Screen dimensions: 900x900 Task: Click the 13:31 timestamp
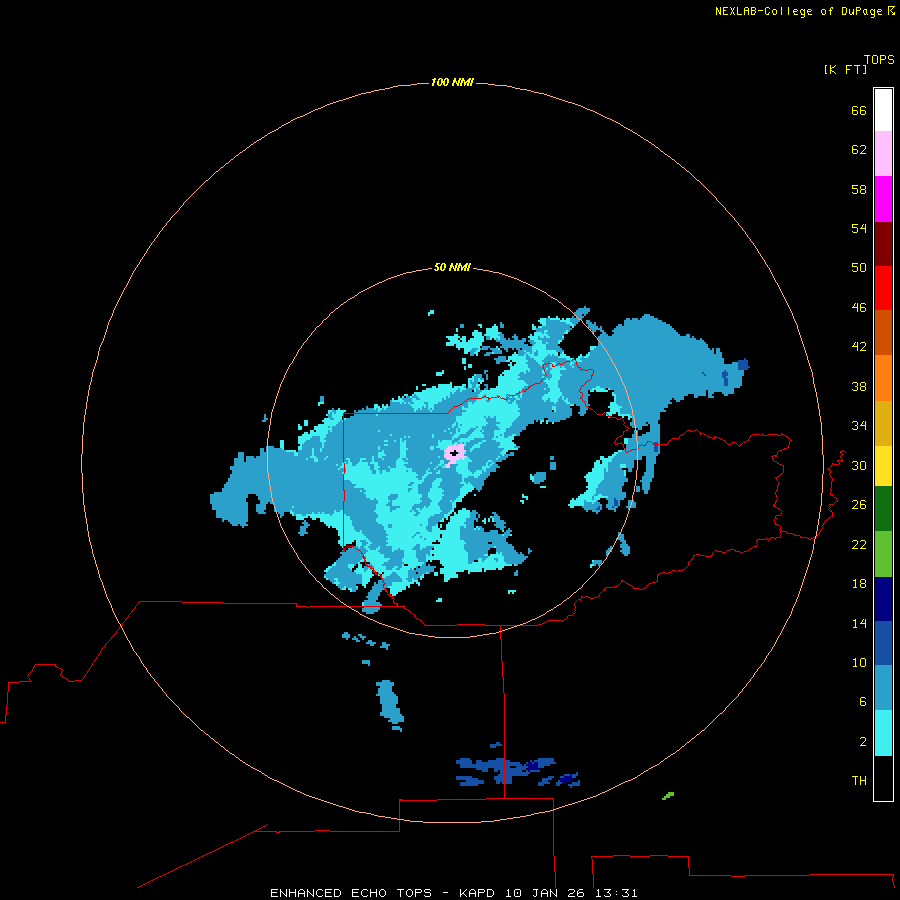(x=616, y=893)
